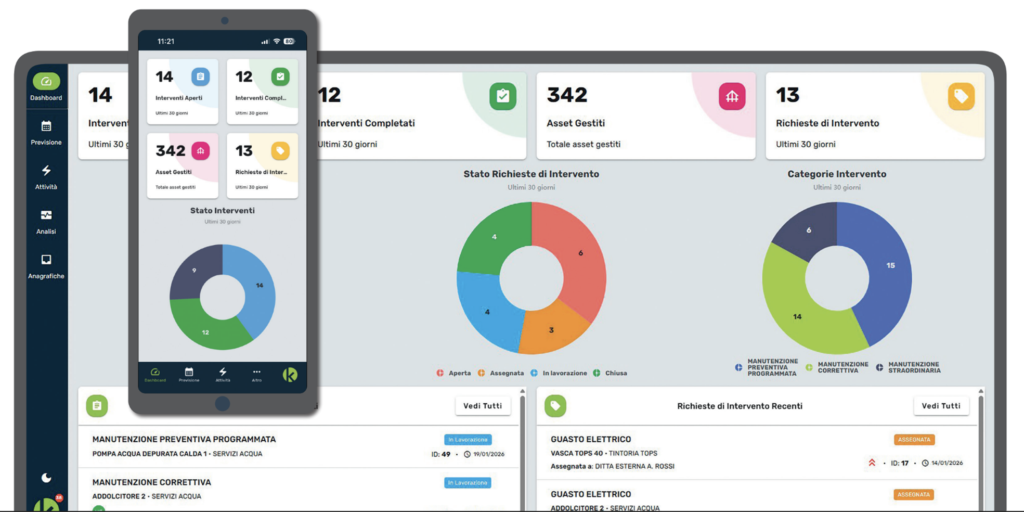Tap the Altro tab on mobile nav
Image resolution: width=1024 pixels, height=512 pixels.
[x=257, y=374]
